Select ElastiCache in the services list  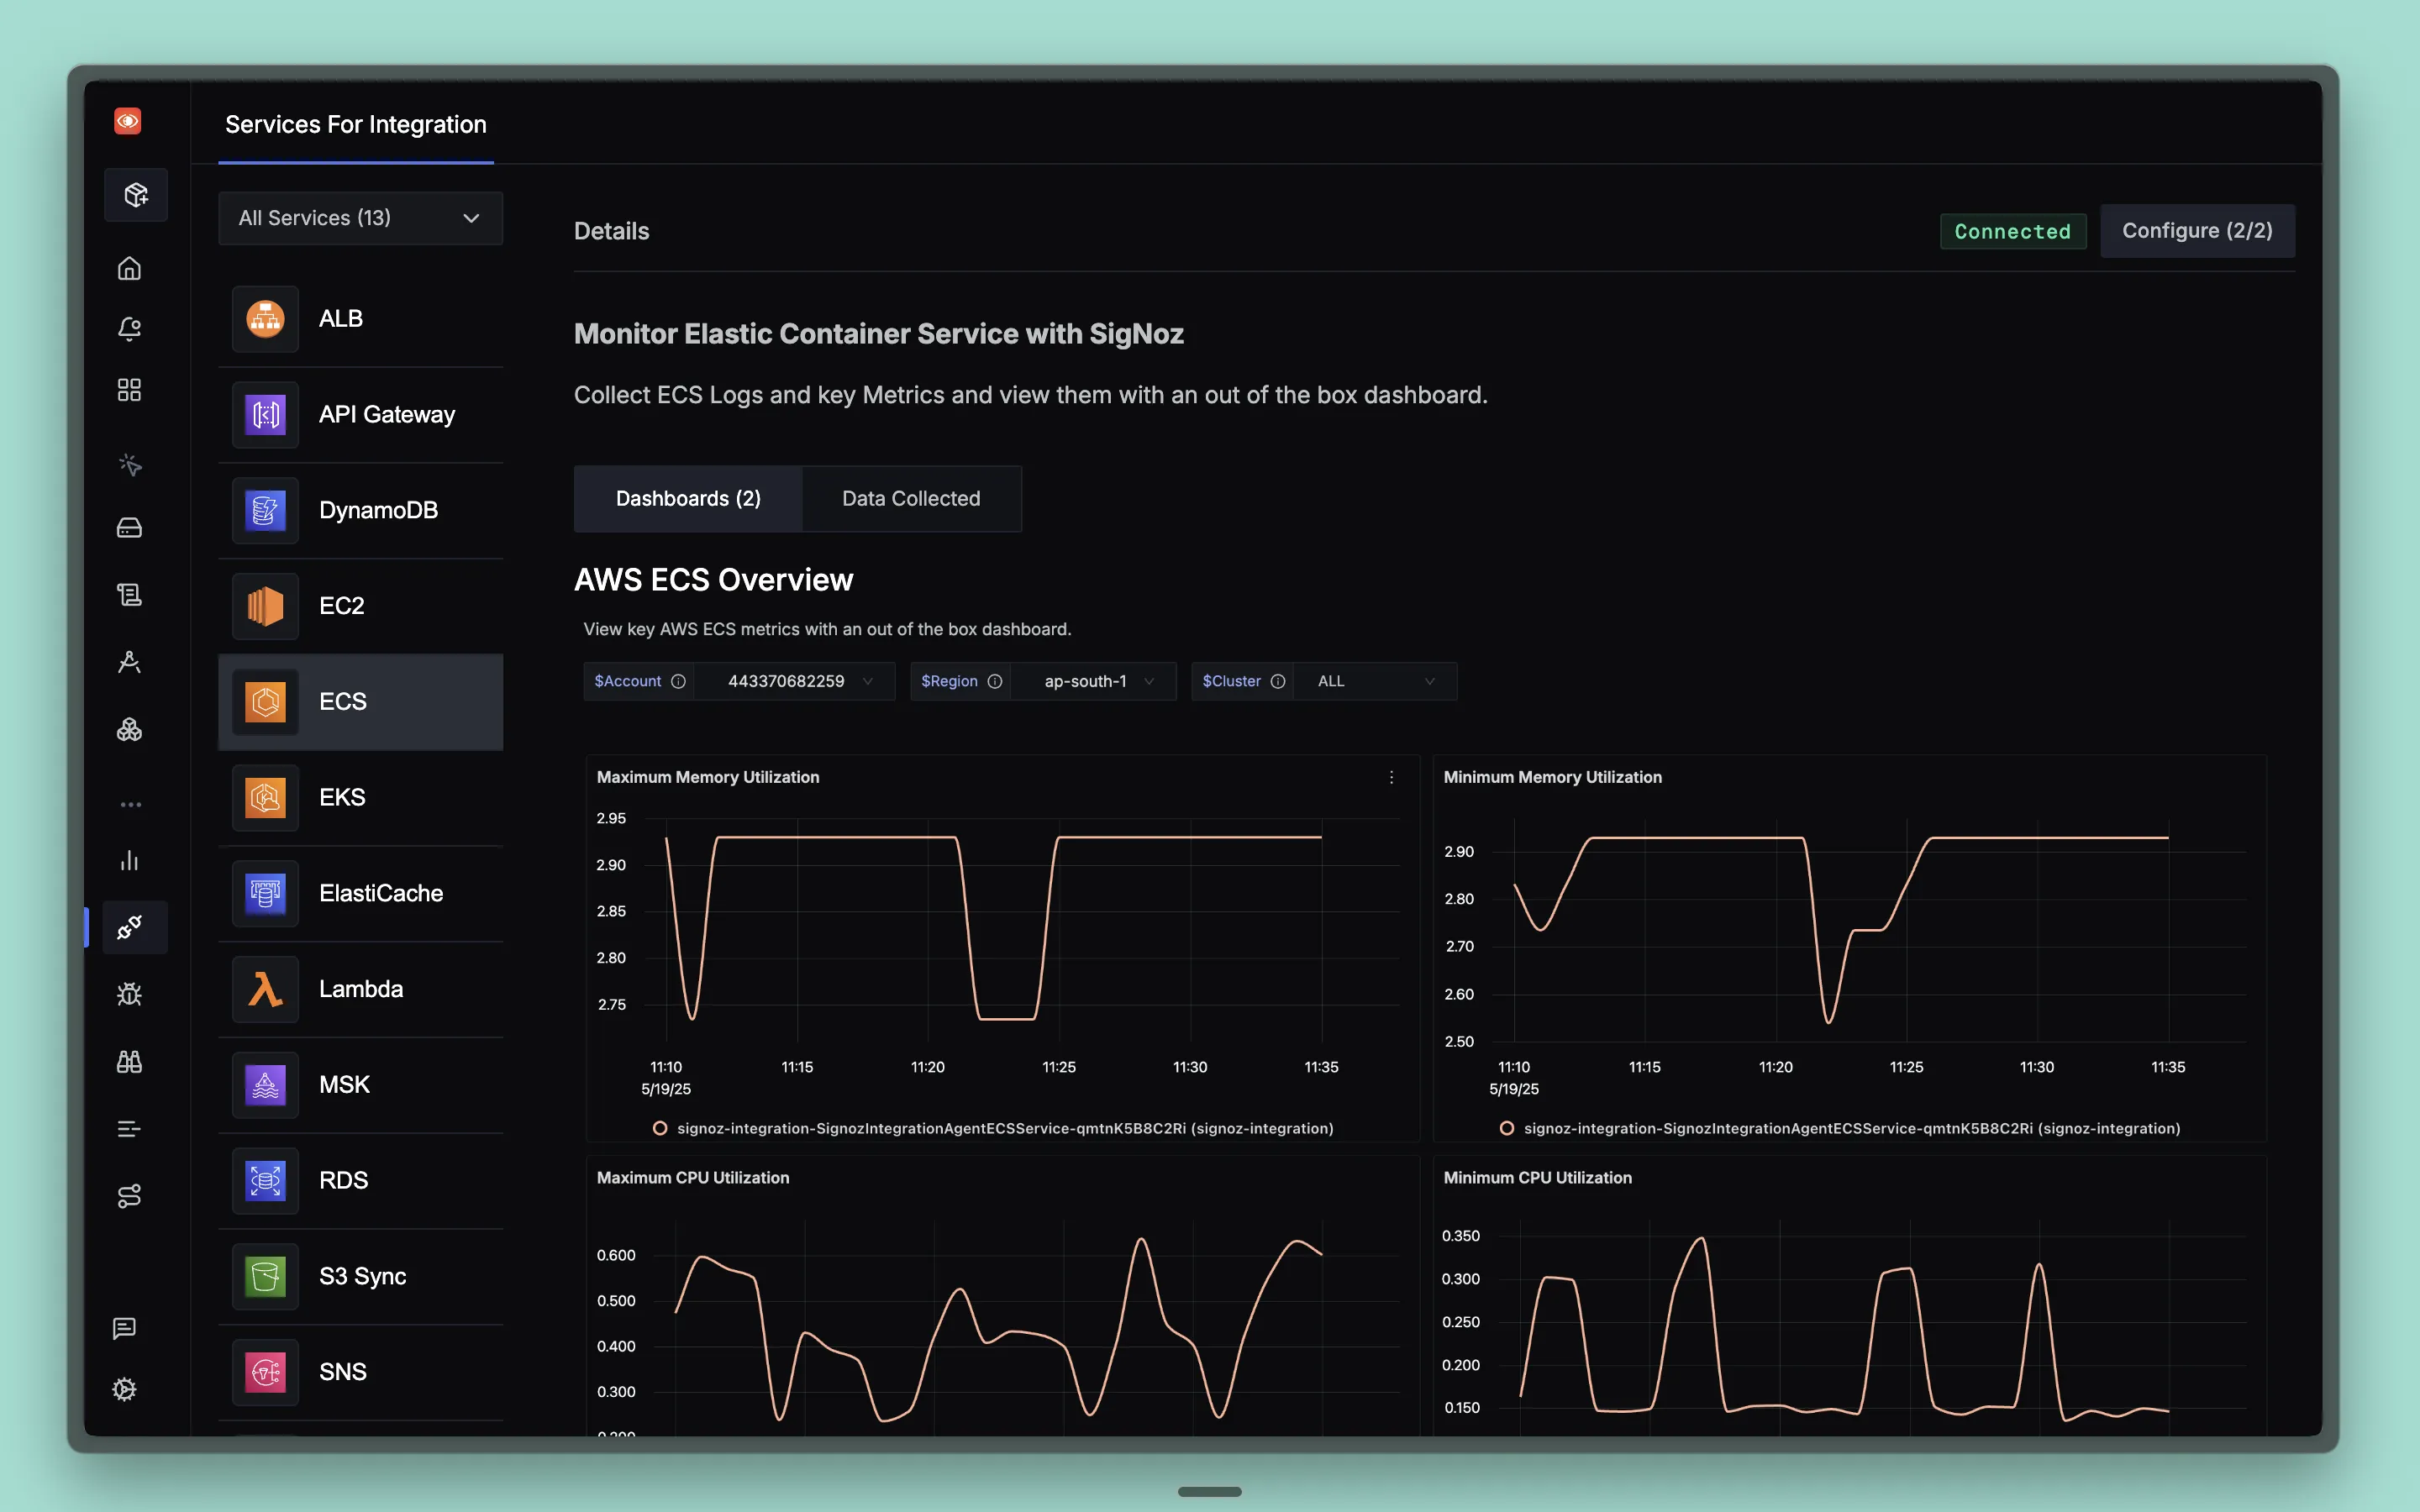(360, 894)
